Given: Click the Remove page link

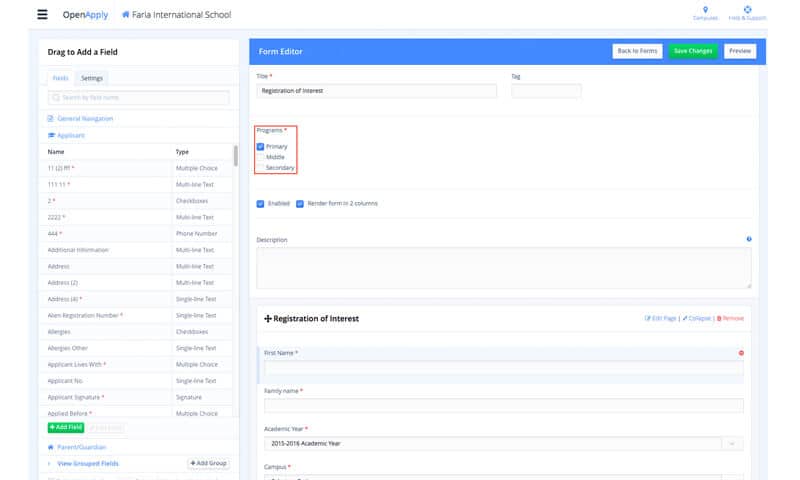Looking at the screenshot, I should [x=730, y=318].
